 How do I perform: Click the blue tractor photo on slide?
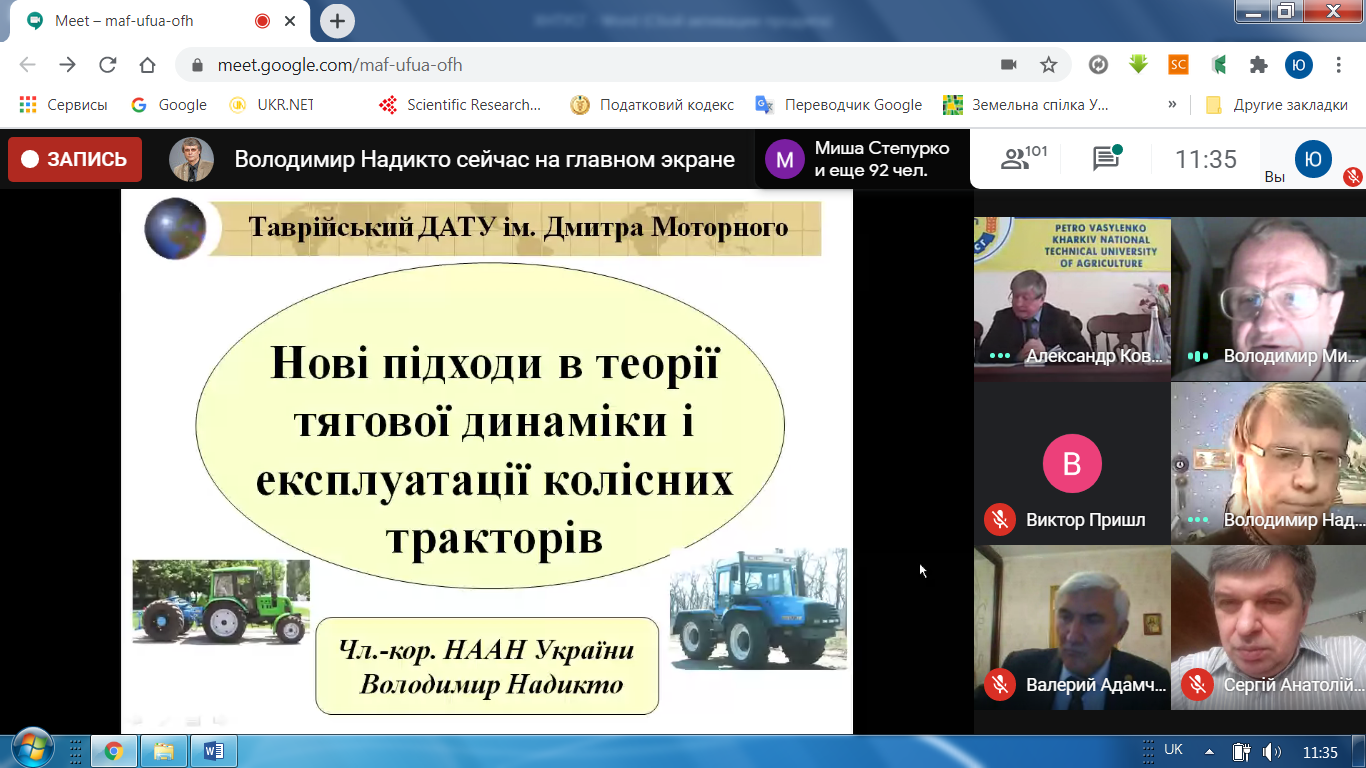(758, 607)
